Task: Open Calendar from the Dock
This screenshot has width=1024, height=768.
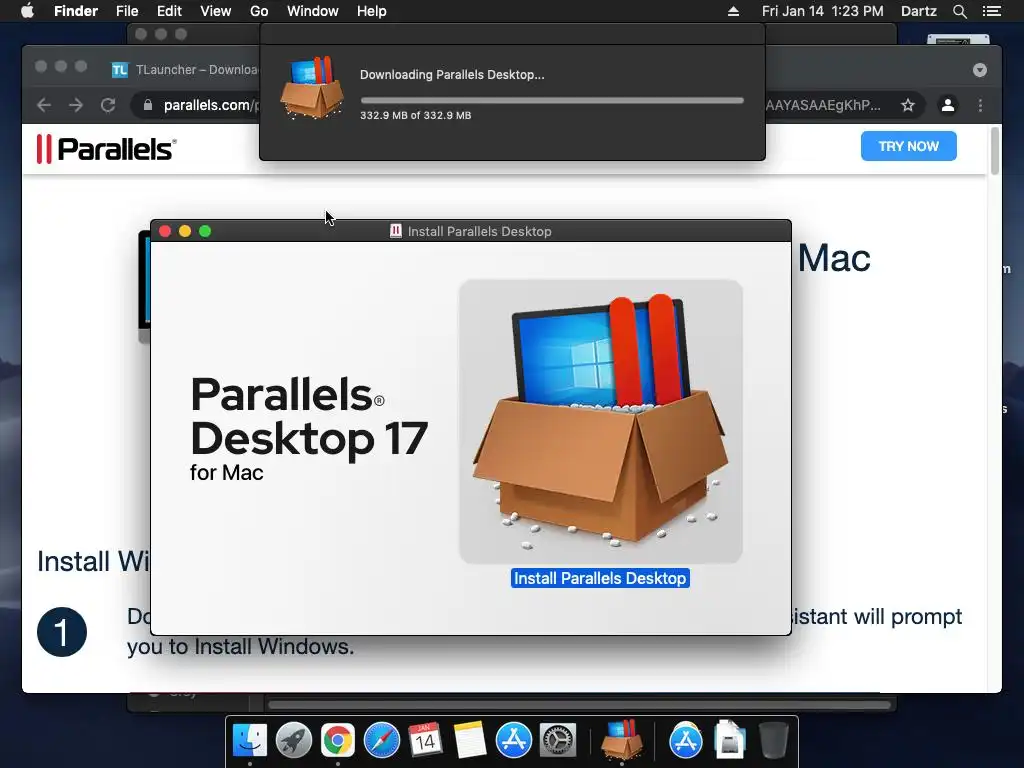Action: [425, 740]
